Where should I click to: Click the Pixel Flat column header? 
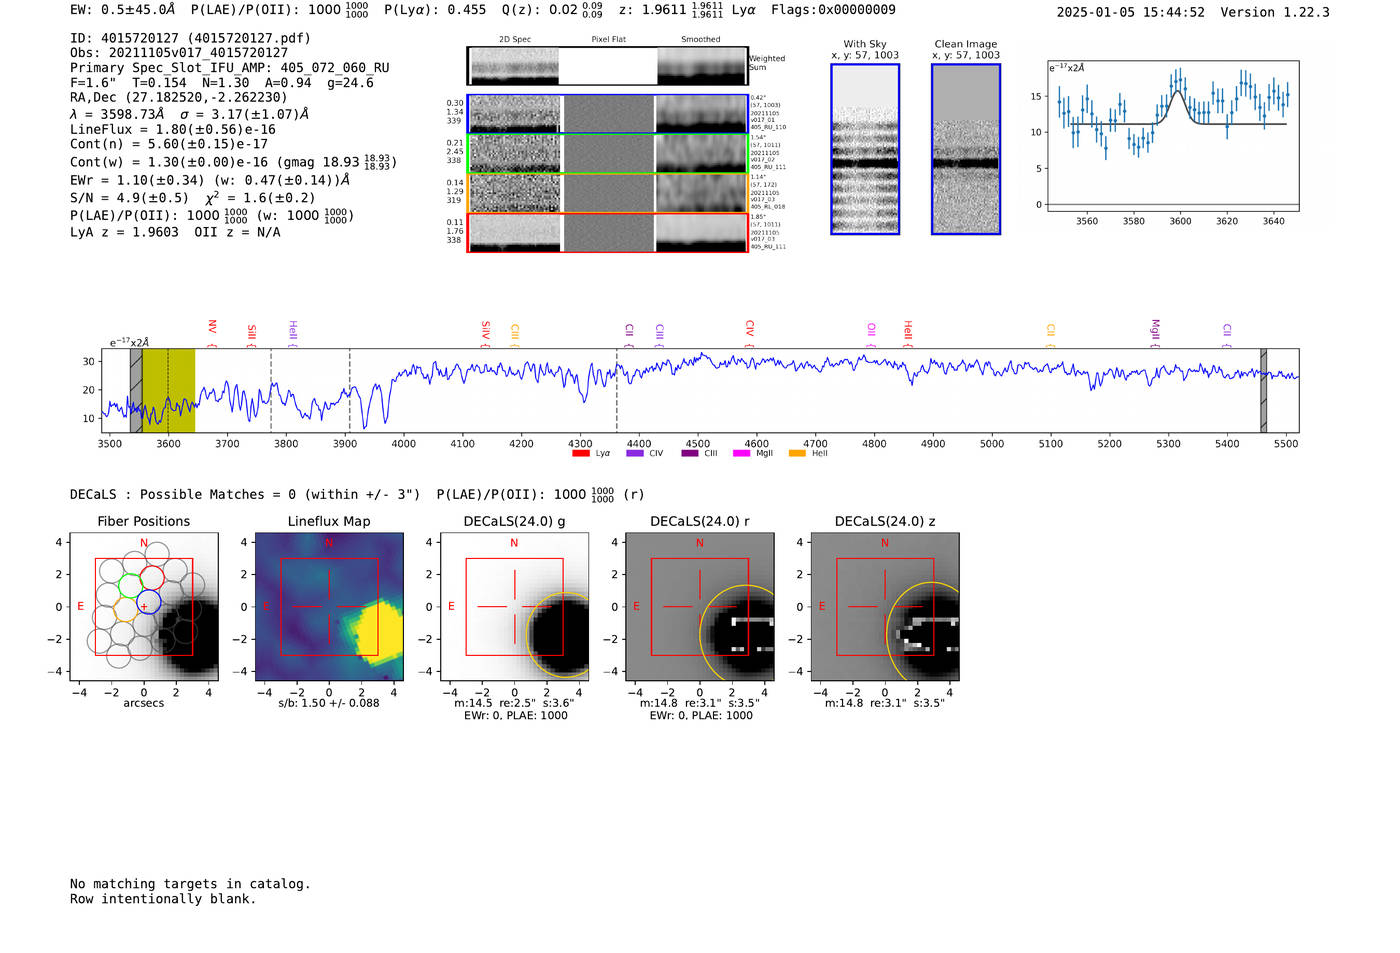click(x=608, y=40)
